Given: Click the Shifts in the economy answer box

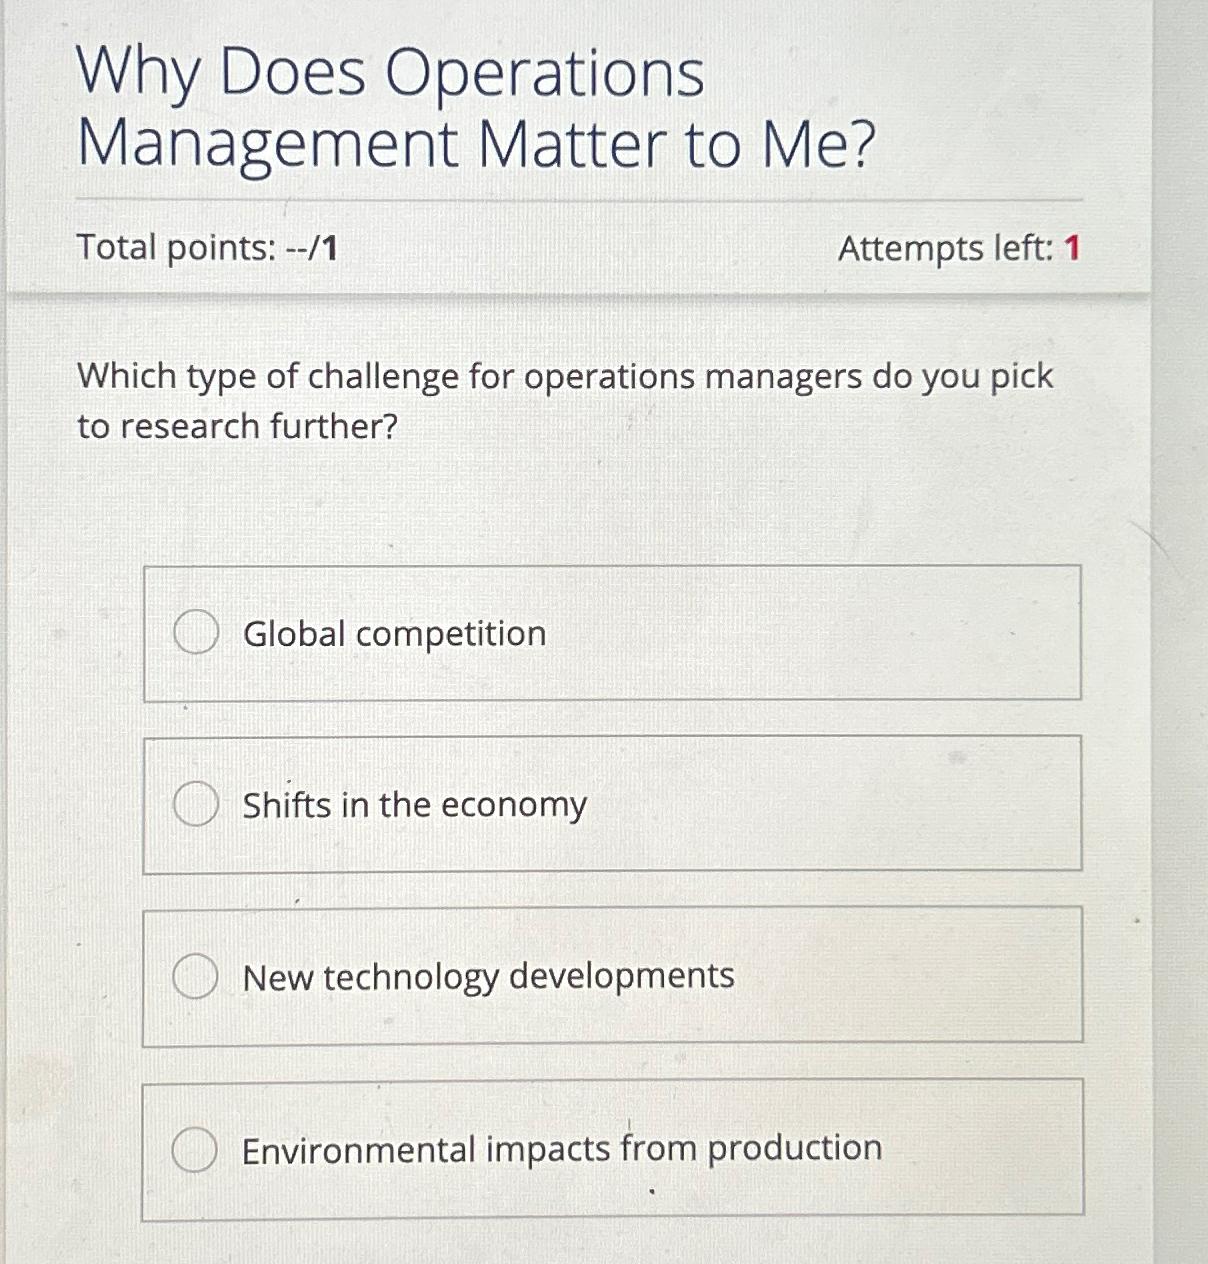Looking at the screenshot, I should [x=613, y=804].
